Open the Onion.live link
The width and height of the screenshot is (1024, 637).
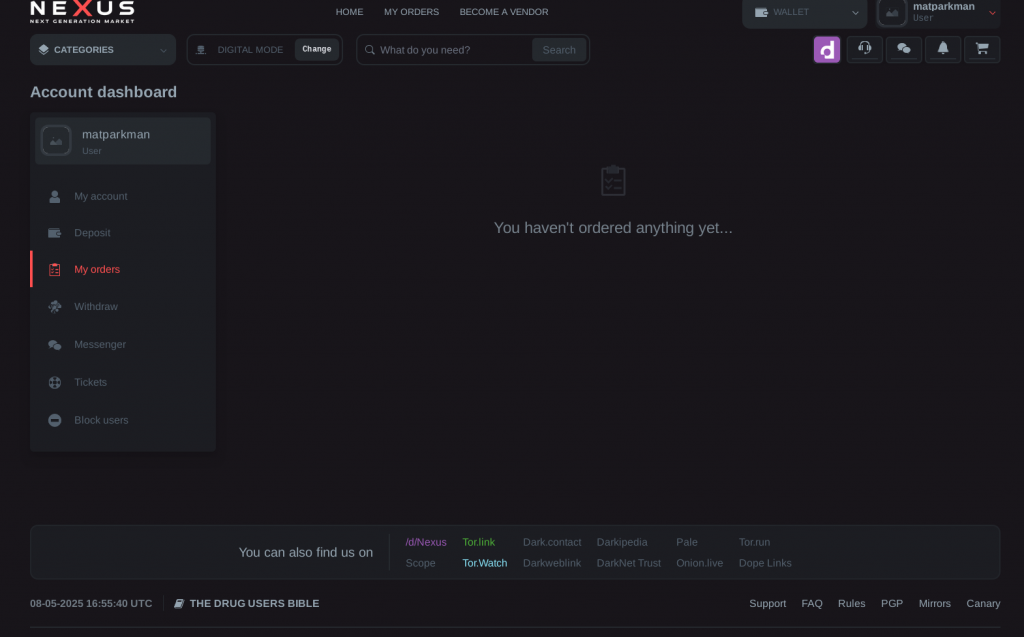699,563
